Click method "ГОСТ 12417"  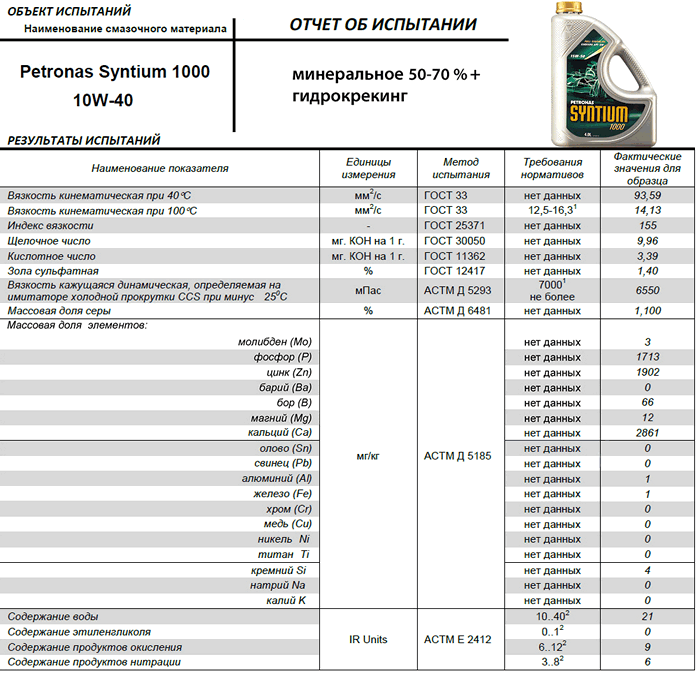(x=454, y=271)
